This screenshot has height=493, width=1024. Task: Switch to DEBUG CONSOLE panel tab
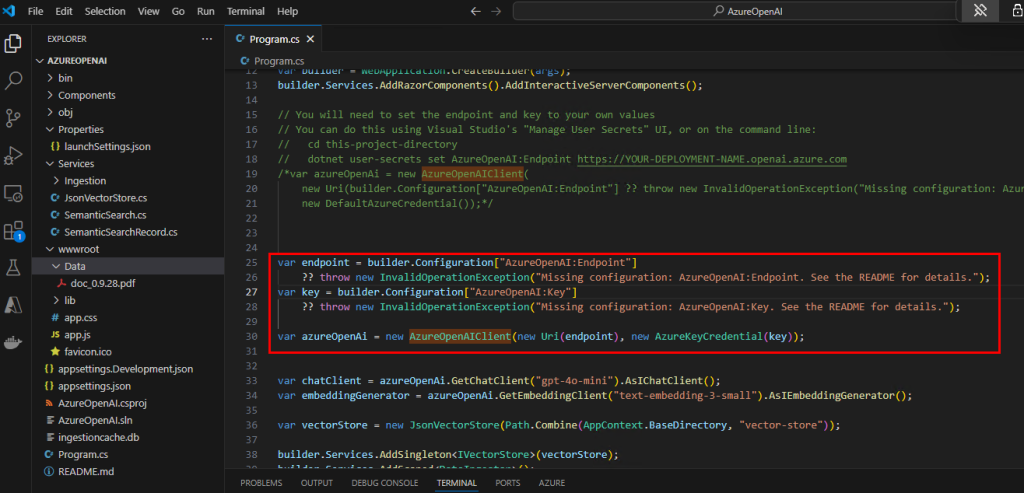[385, 483]
